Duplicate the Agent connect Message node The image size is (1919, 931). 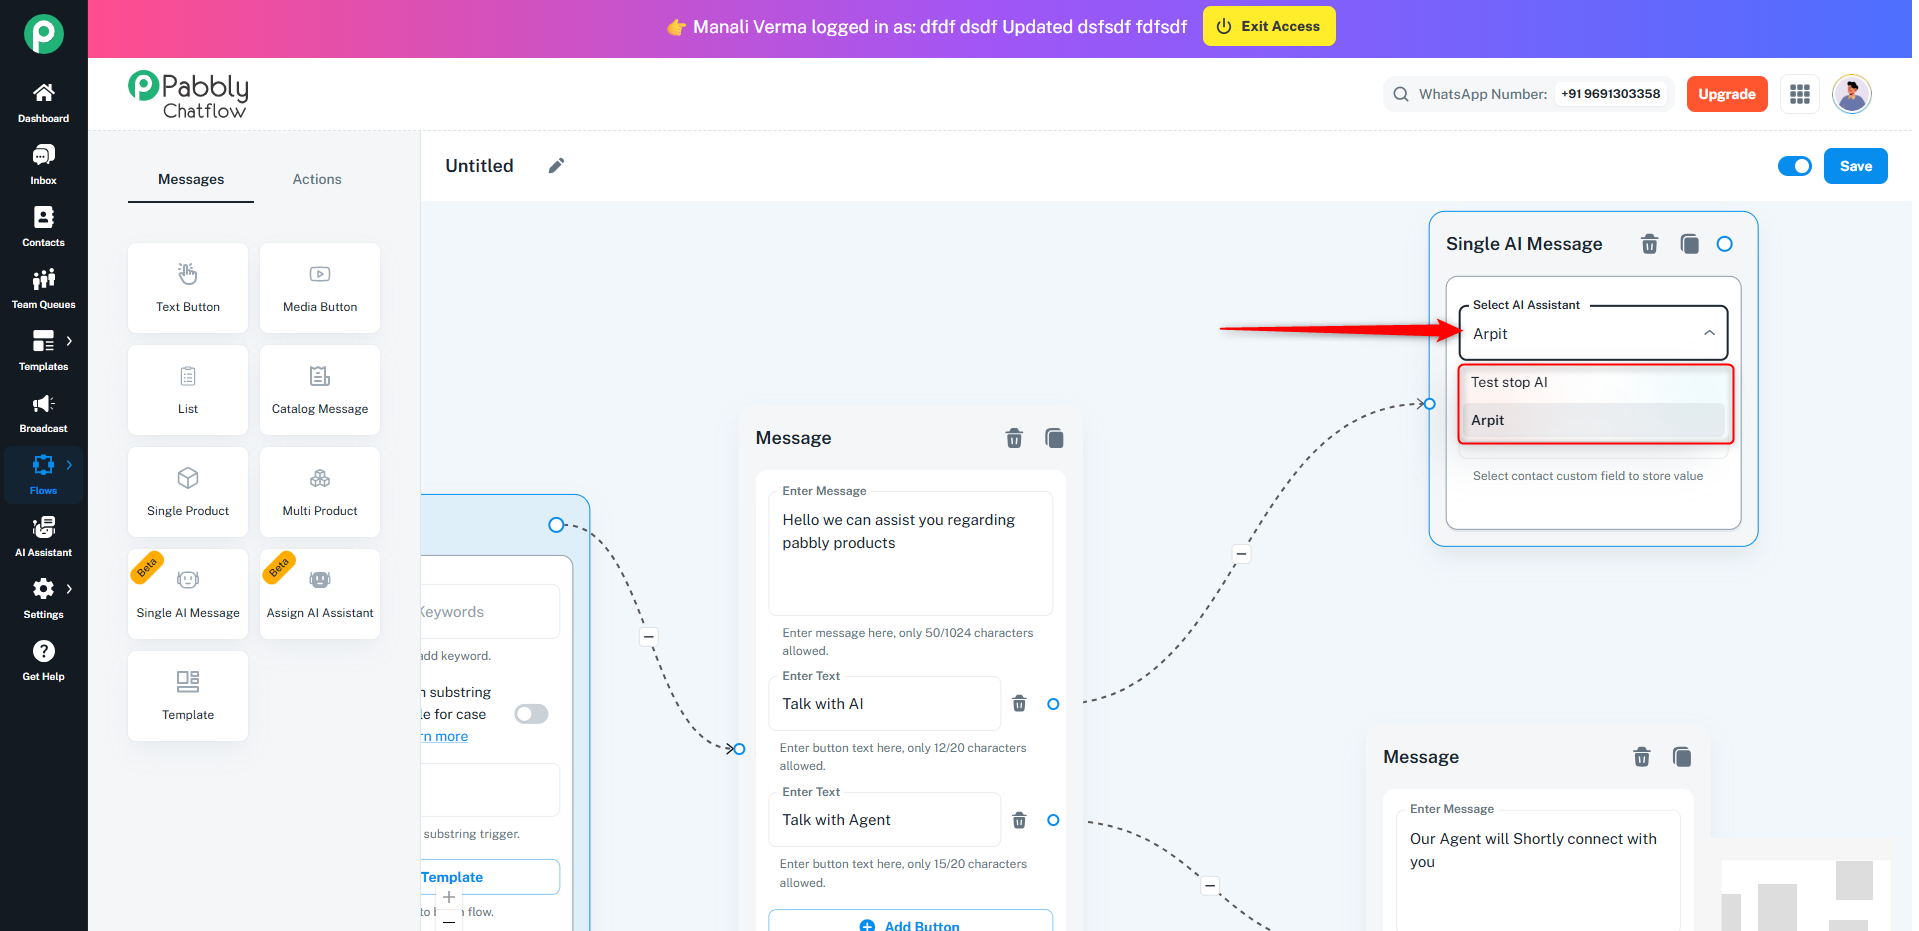pos(1682,757)
